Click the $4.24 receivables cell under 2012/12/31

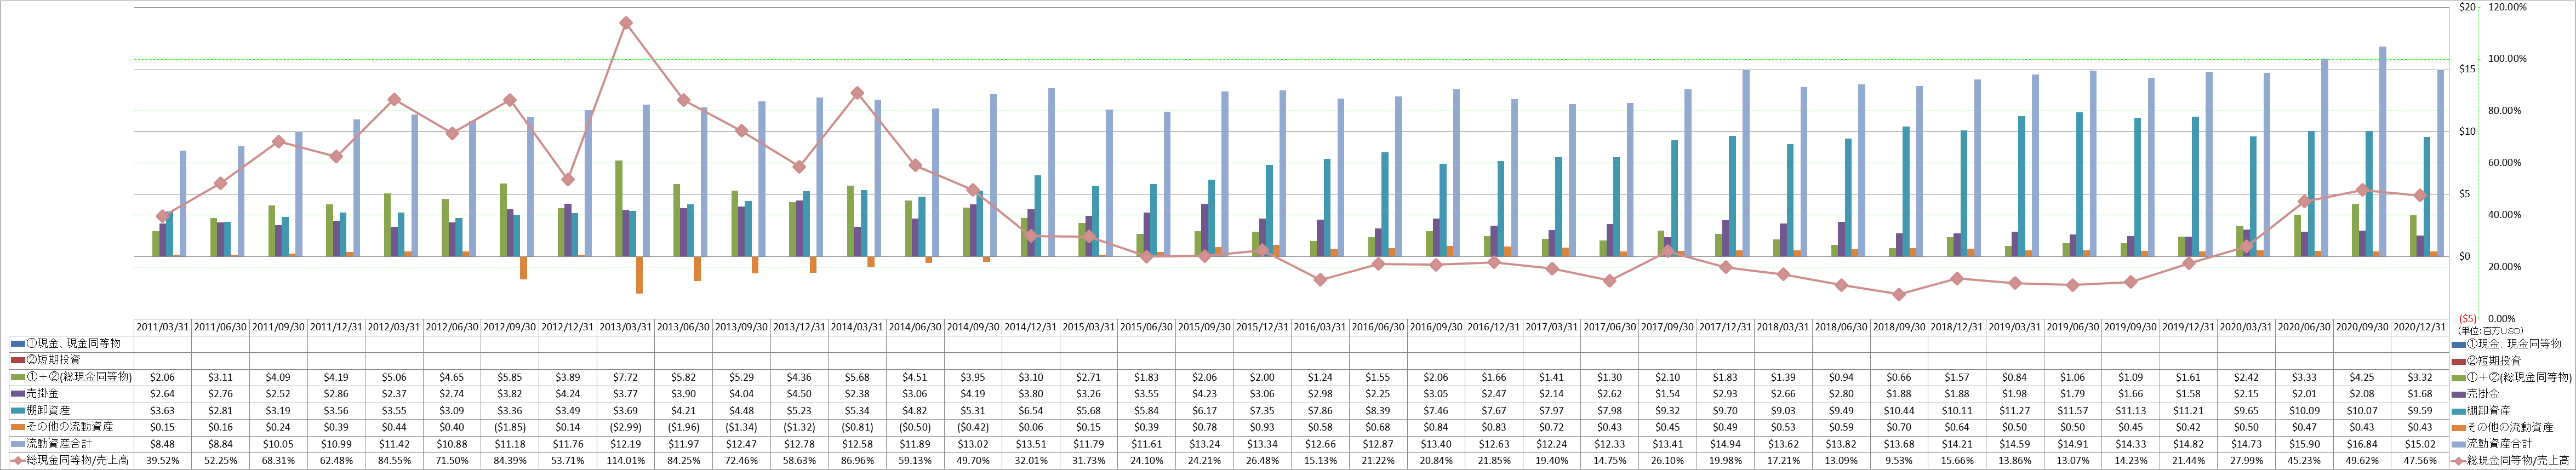click(x=568, y=393)
